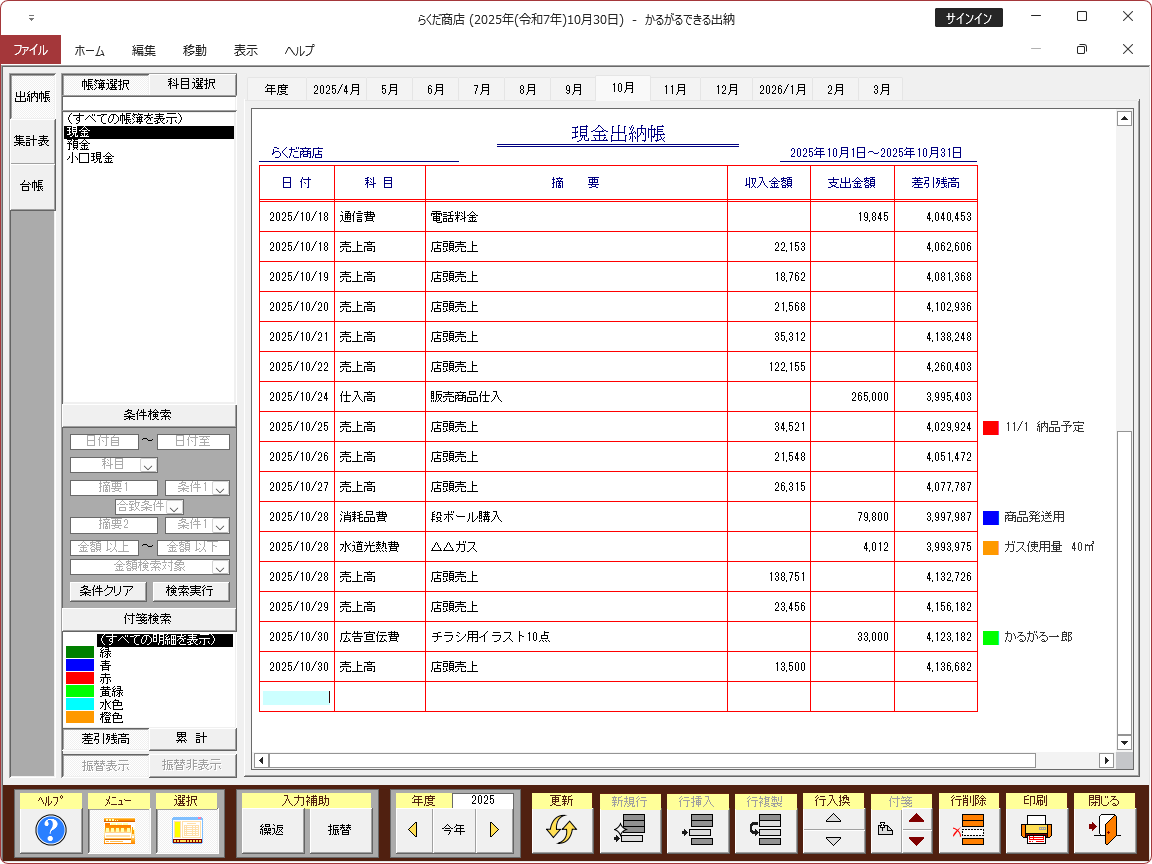Expand the 合致条件 dropdown
Image resolution: width=1152 pixels, height=864 pixels.
tap(174, 507)
